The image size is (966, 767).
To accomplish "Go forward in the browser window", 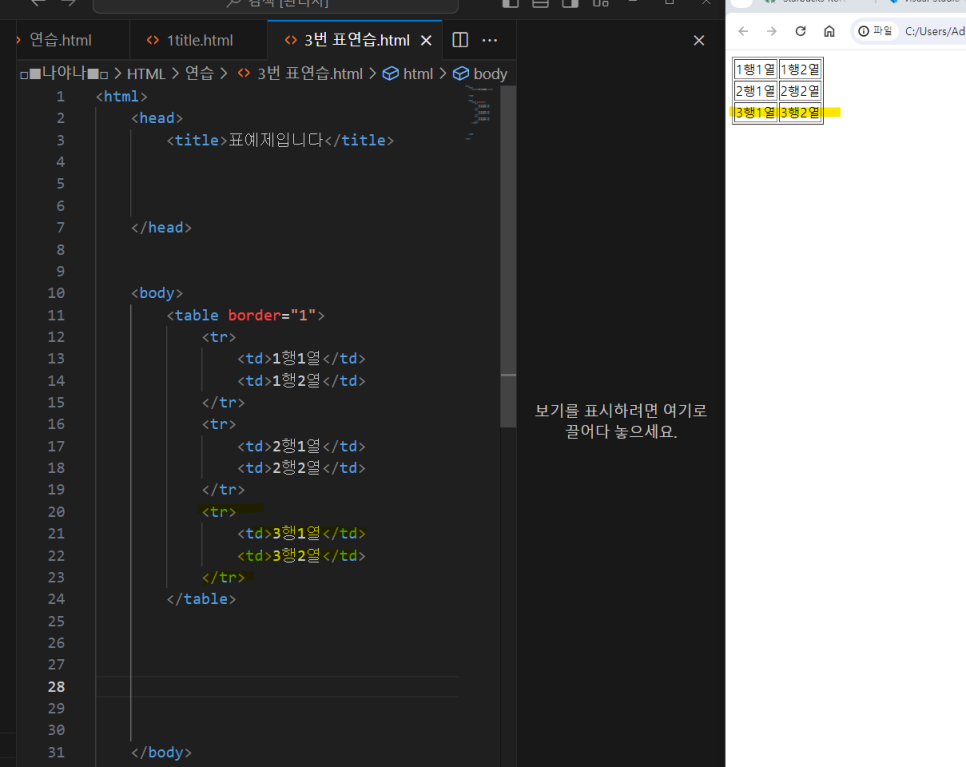I will point(771,31).
